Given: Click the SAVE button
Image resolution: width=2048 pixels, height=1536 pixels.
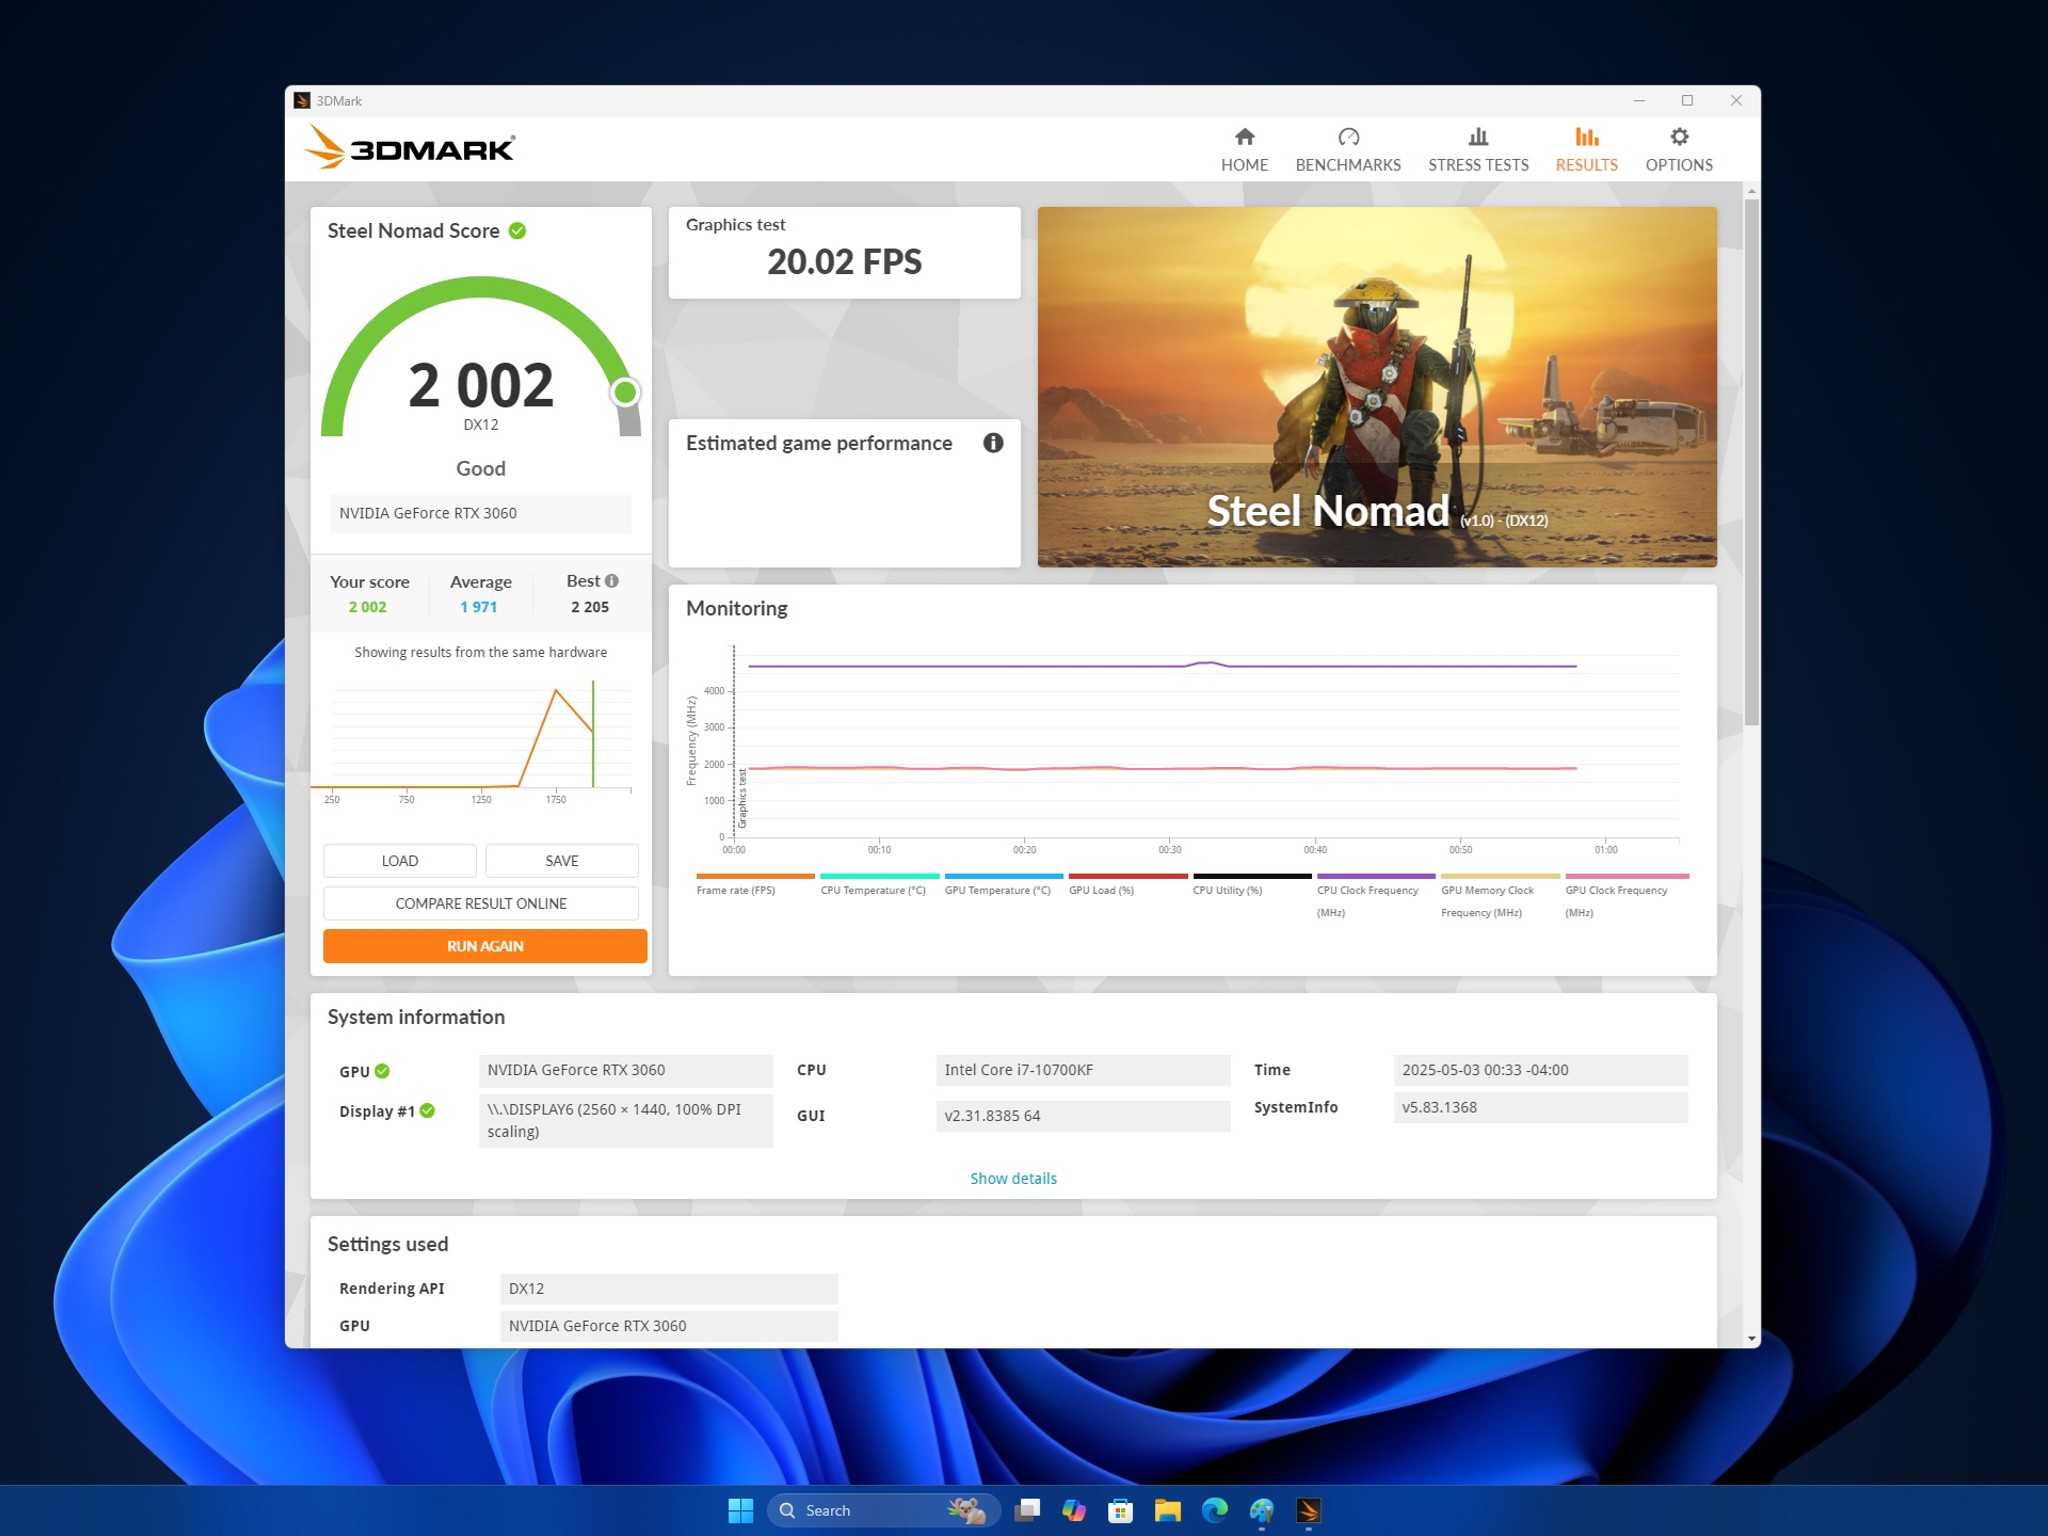Looking at the screenshot, I should (x=562, y=861).
